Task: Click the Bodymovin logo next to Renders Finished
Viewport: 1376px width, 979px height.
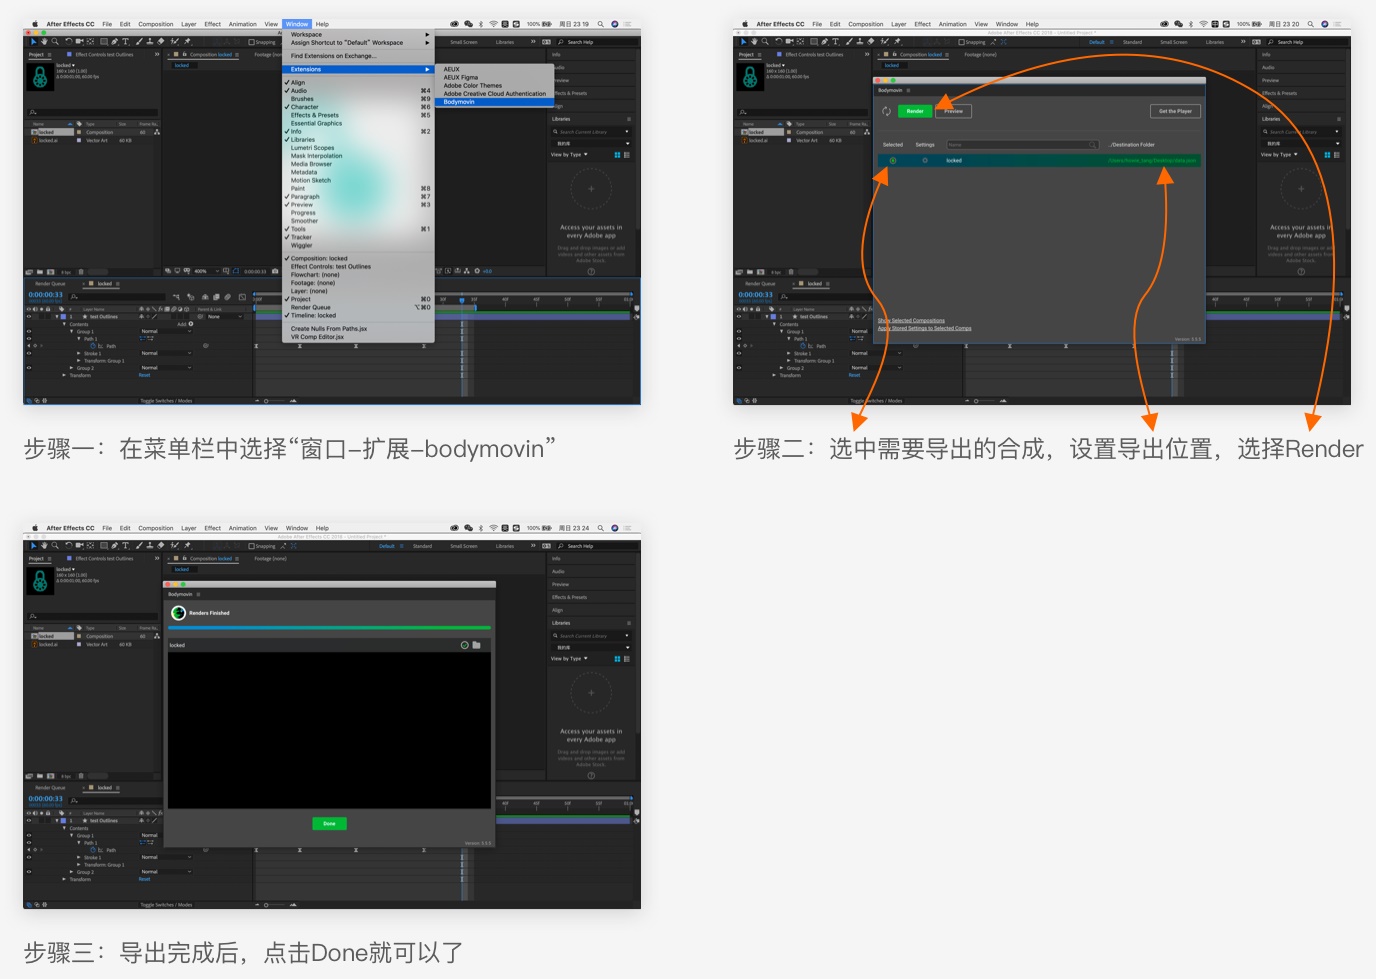Action: tap(178, 613)
